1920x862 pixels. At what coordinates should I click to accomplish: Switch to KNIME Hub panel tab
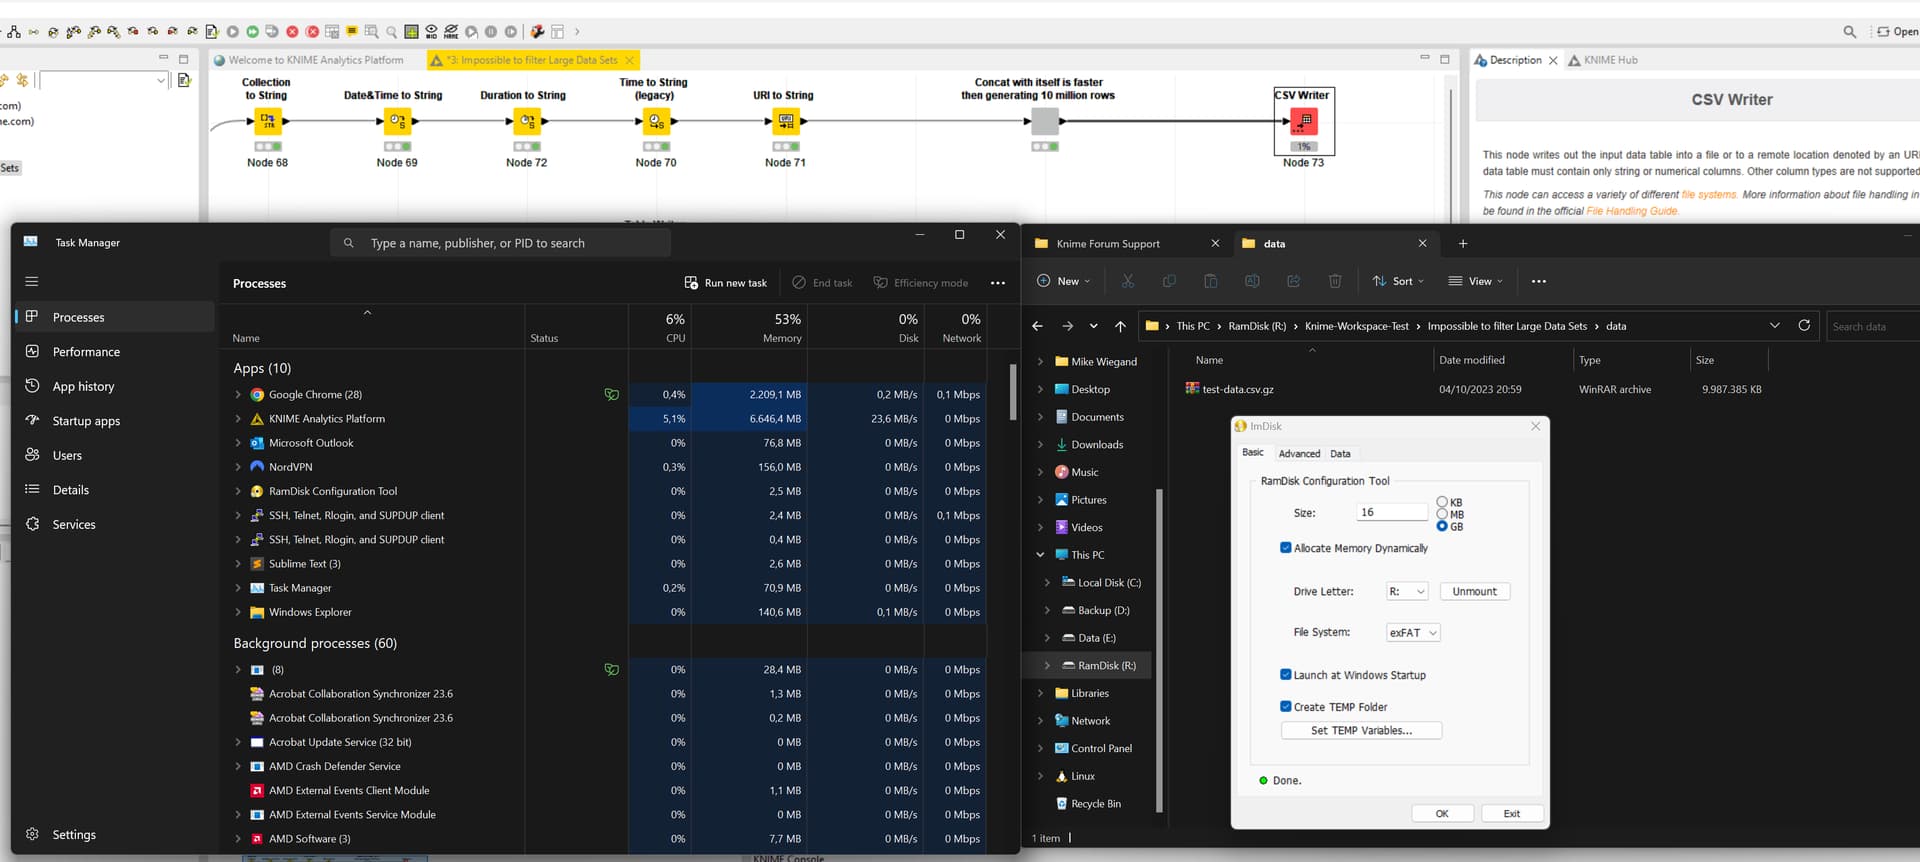(1603, 60)
